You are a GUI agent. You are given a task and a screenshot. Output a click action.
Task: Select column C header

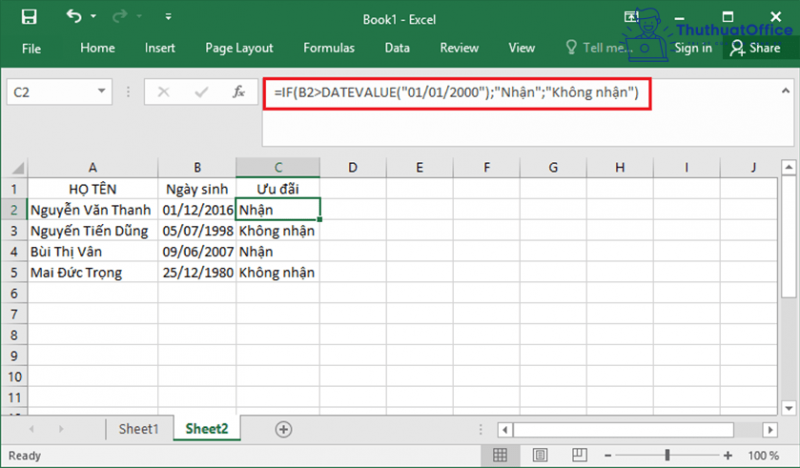(x=278, y=167)
